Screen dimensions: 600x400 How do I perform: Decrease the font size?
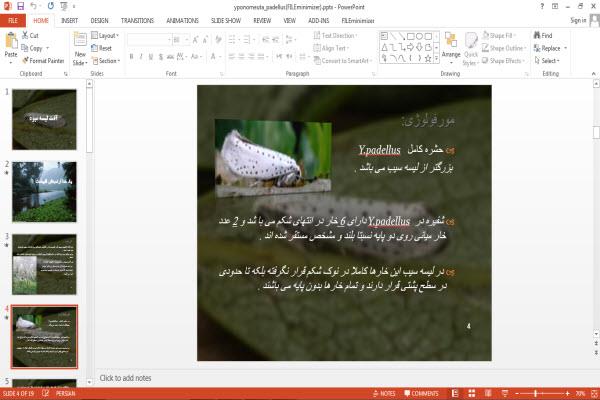(x=205, y=39)
